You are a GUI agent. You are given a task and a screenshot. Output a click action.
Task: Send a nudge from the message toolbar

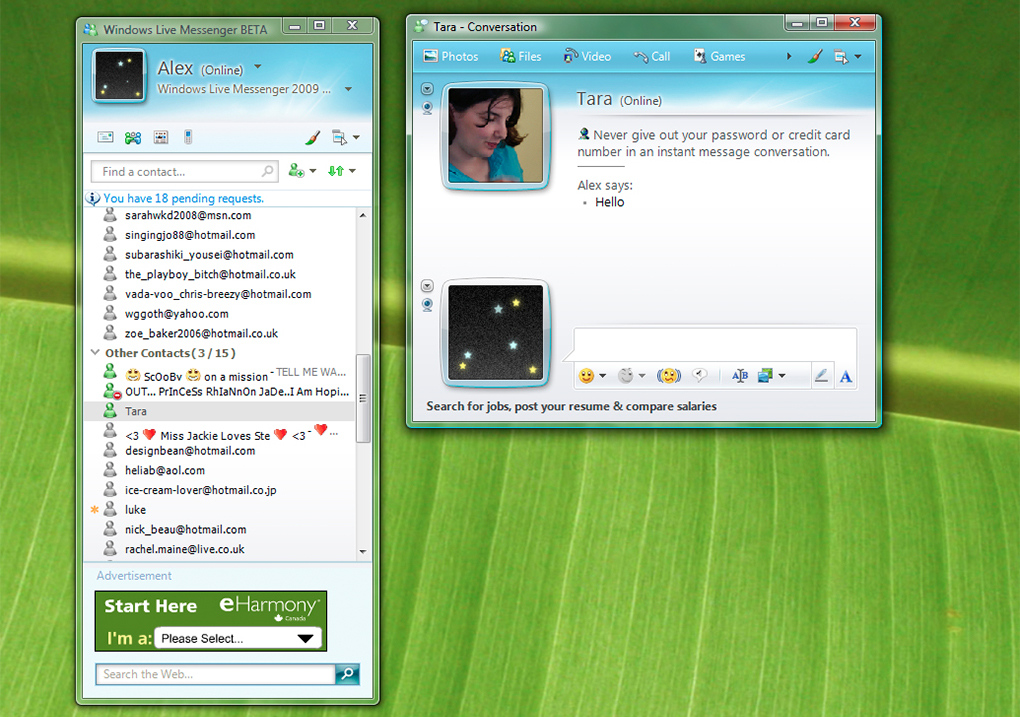tap(668, 376)
